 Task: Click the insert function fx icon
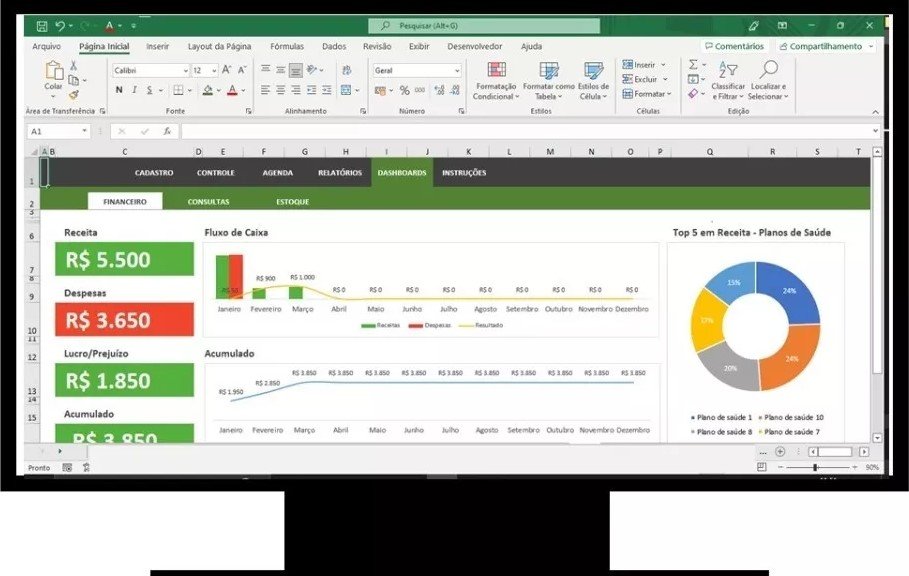tap(167, 131)
